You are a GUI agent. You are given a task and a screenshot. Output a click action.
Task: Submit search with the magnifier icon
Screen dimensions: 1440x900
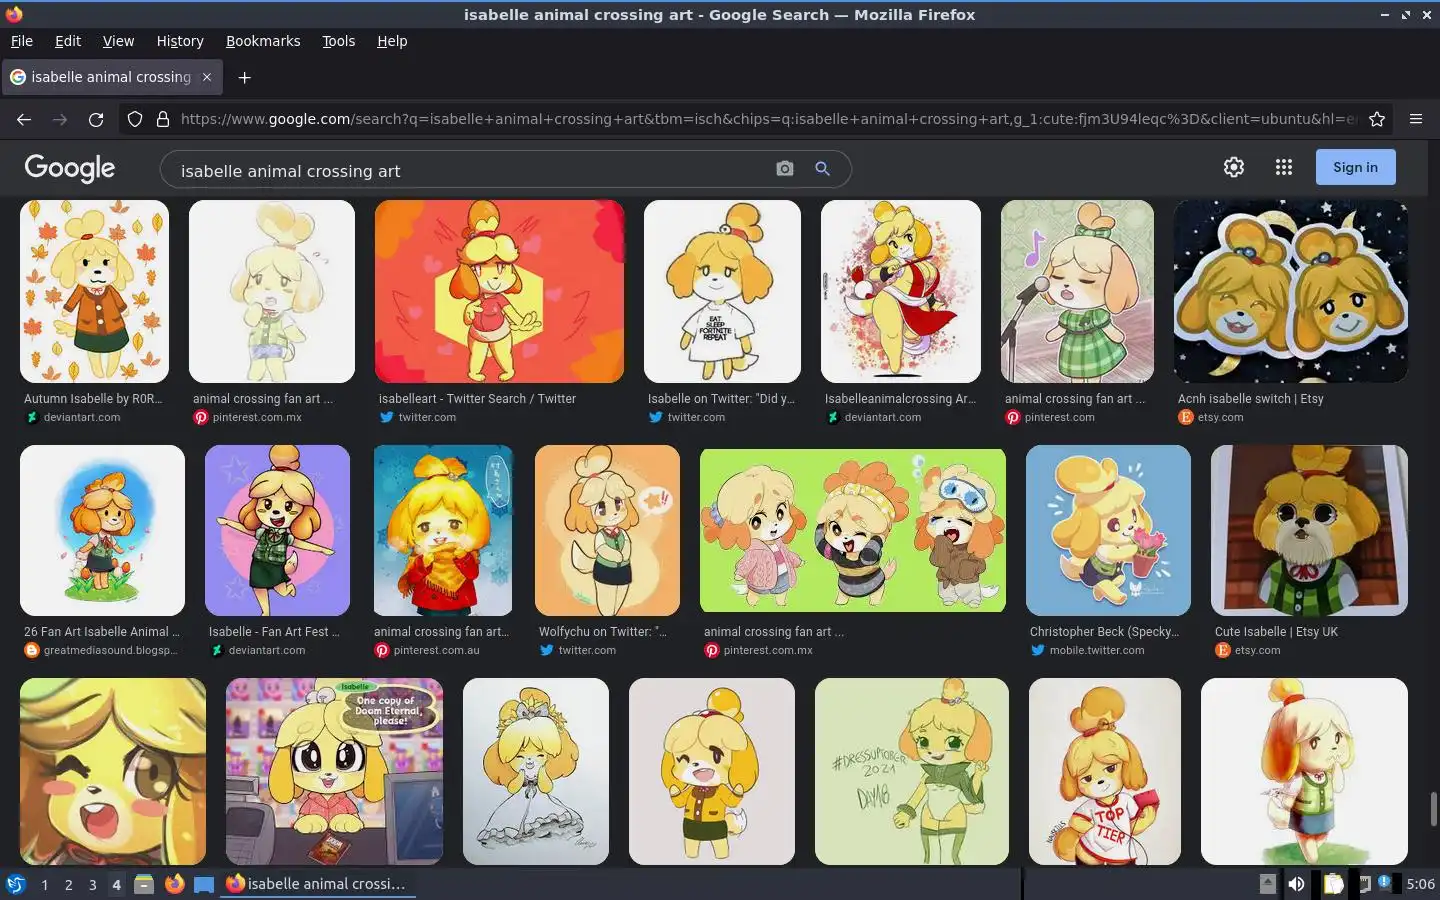point(822,169)
